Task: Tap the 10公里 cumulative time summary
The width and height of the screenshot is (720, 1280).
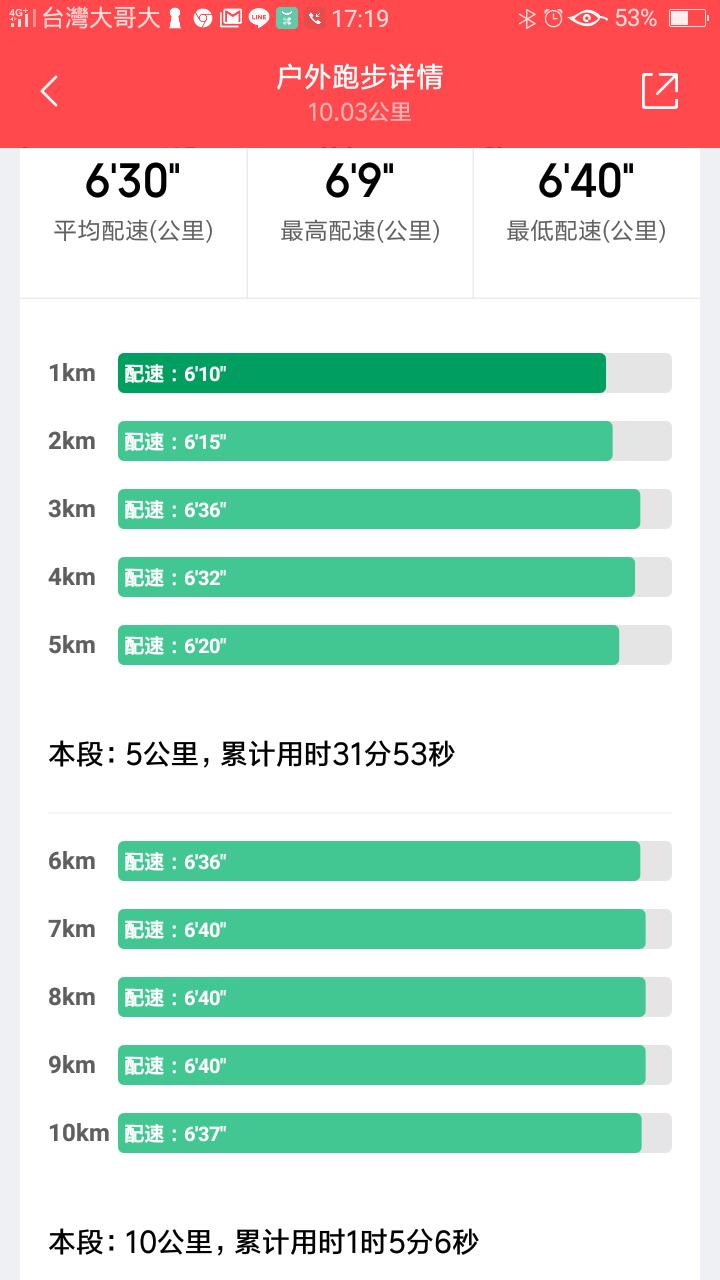Action: click(263, 1242)
